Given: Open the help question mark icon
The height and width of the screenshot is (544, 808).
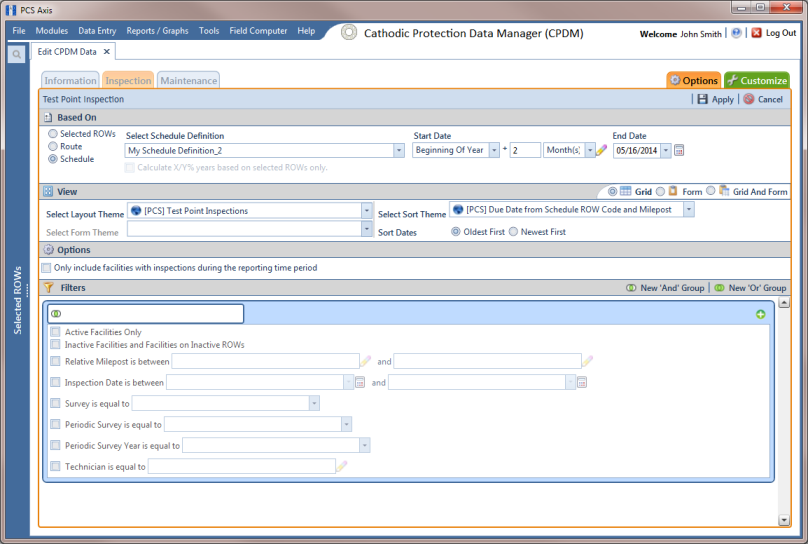Looking at the screenshot, I should point(736,33).
